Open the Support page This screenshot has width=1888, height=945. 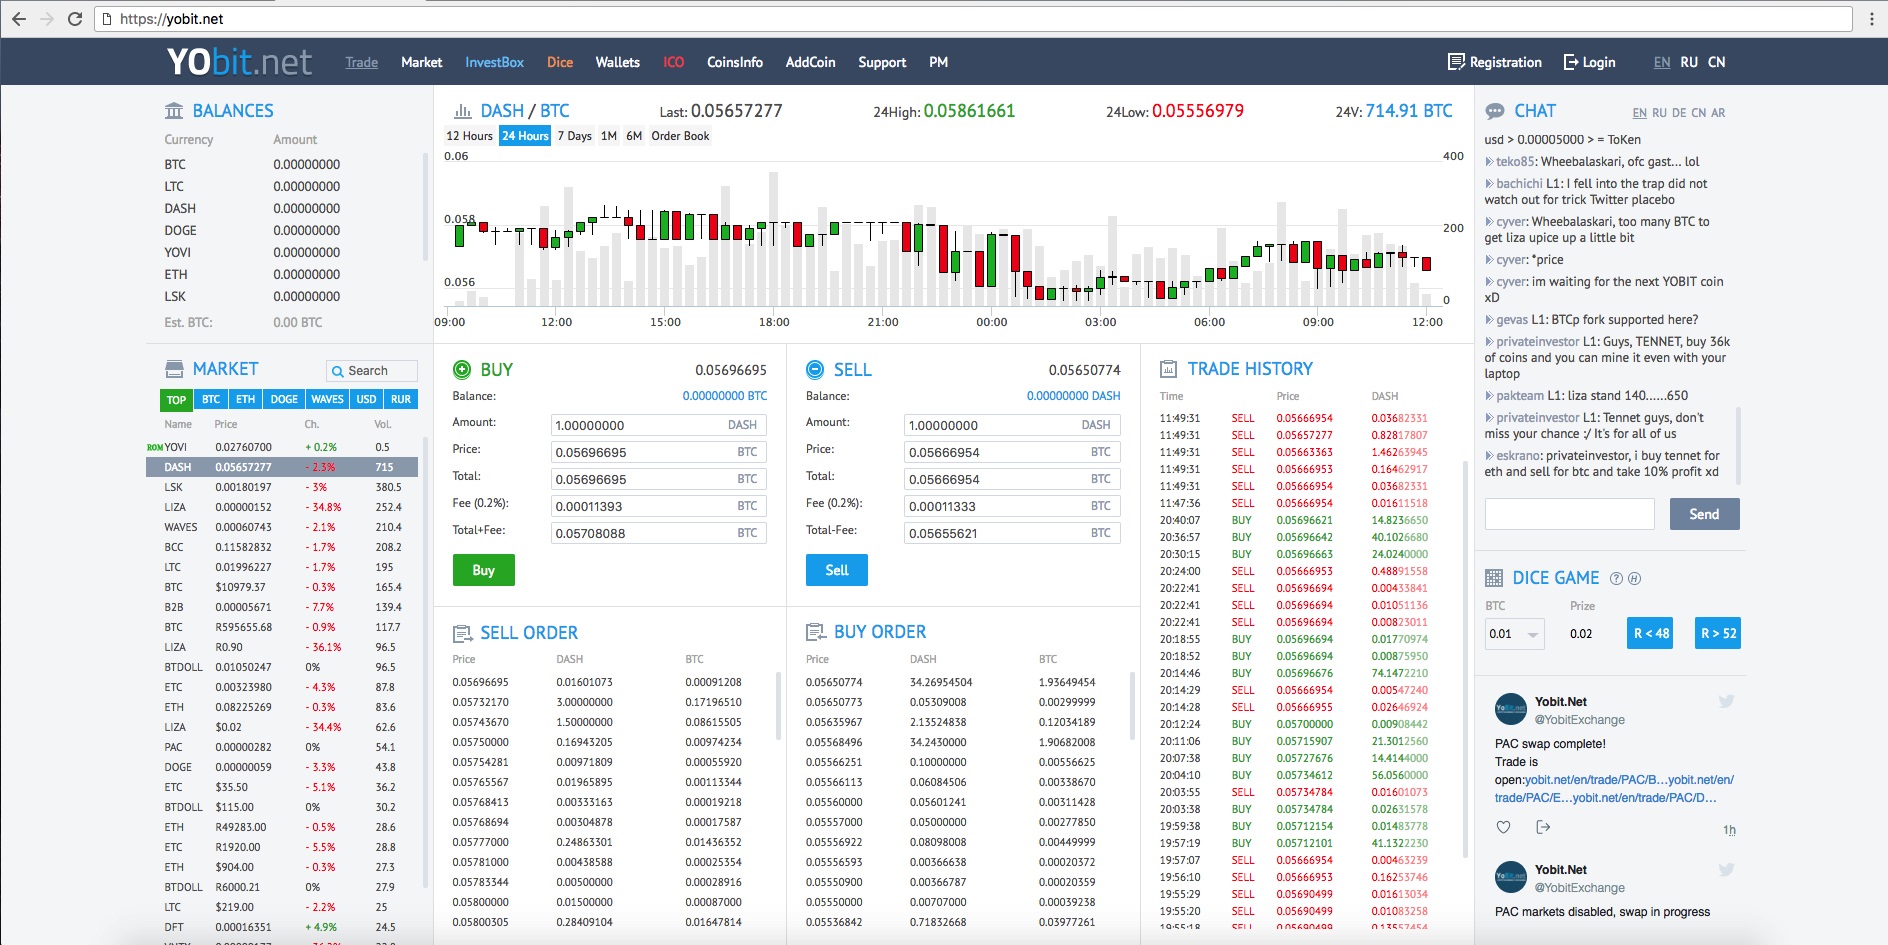coord(882,62)
